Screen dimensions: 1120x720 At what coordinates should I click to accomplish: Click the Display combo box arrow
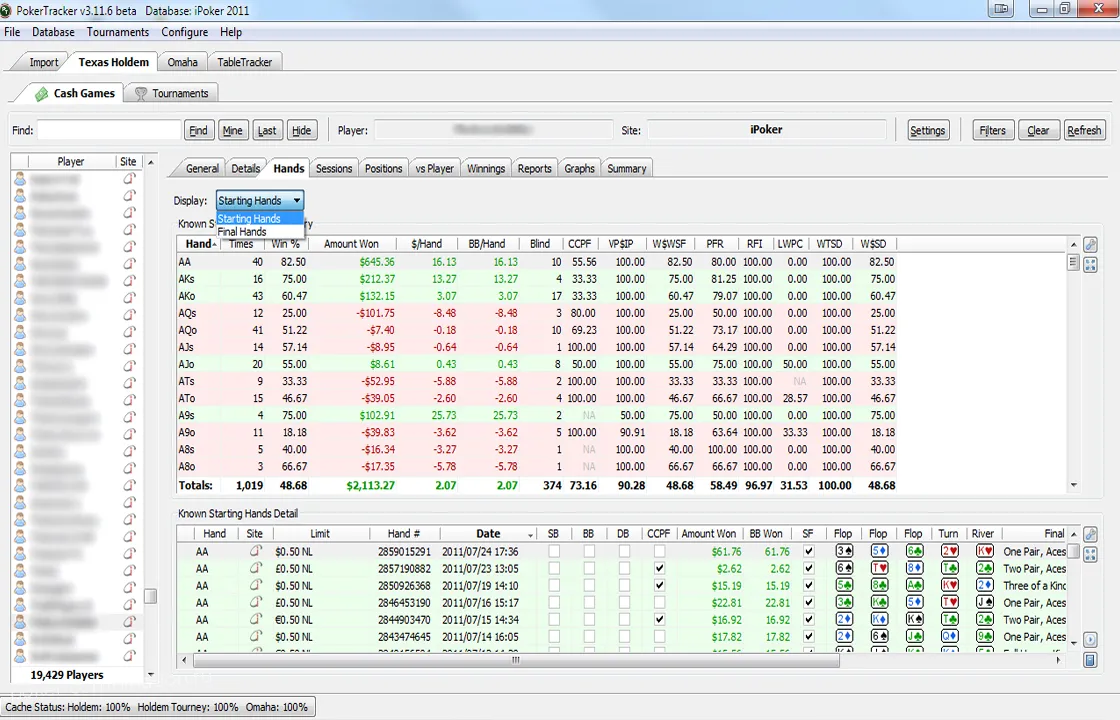click(x=296, y=201)
